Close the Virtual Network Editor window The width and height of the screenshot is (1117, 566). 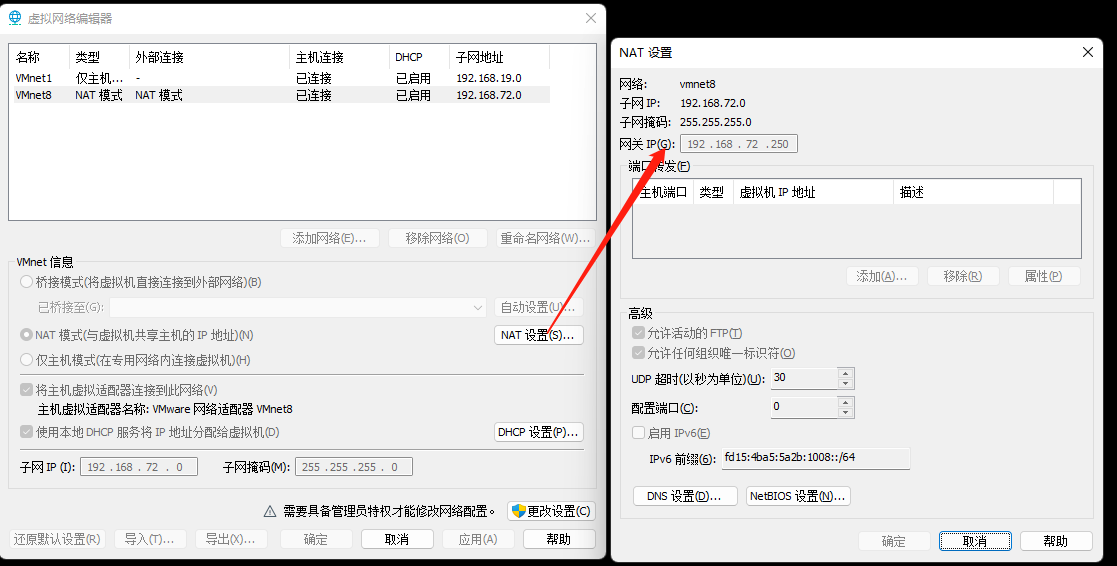tap(591, 18)
